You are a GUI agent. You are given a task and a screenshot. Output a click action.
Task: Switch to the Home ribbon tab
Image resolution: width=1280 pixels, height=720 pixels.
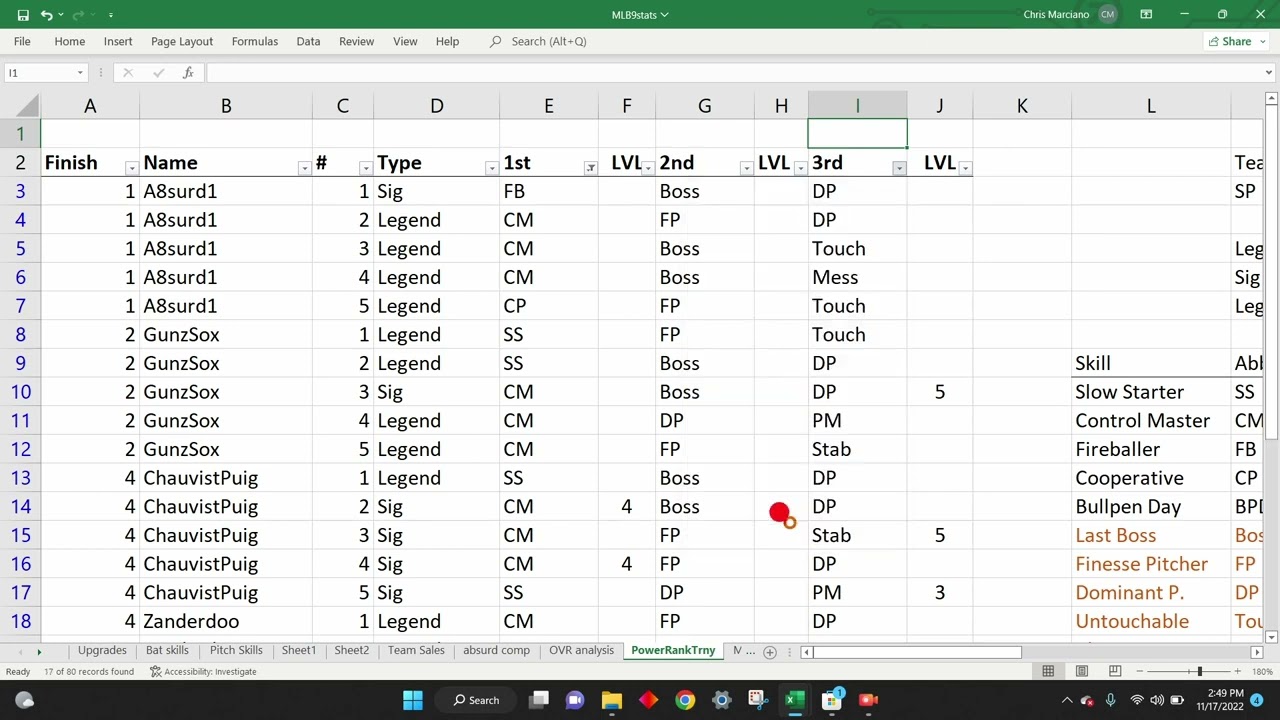tap(69, 42)
